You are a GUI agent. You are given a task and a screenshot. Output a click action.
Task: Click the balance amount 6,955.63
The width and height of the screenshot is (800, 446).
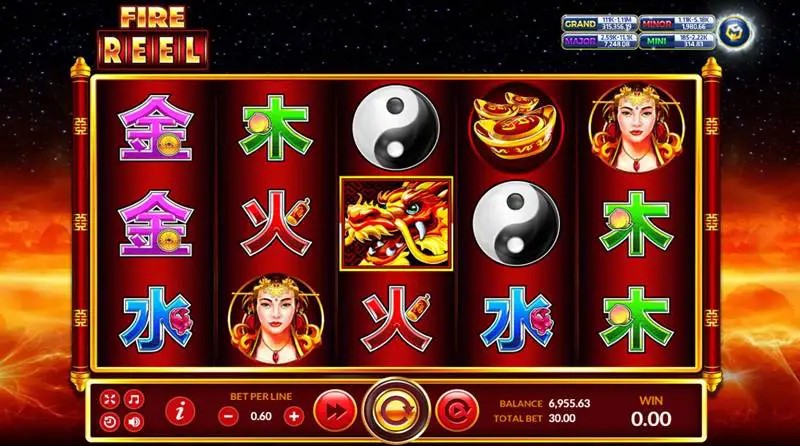(569, 403)
